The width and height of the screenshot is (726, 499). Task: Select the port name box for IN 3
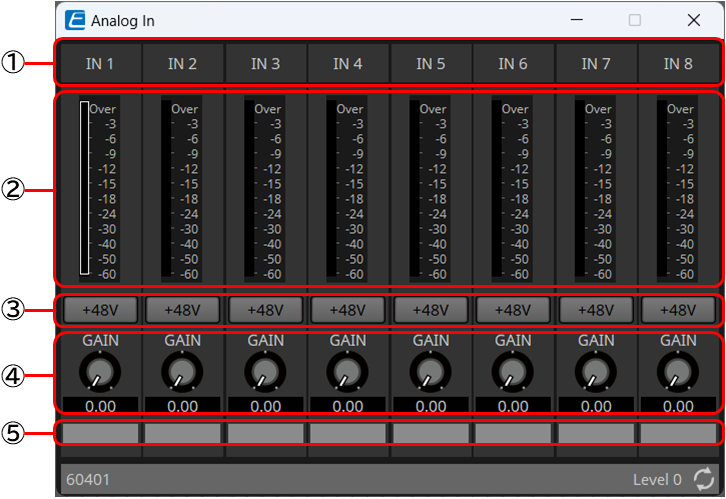point(265,433)
